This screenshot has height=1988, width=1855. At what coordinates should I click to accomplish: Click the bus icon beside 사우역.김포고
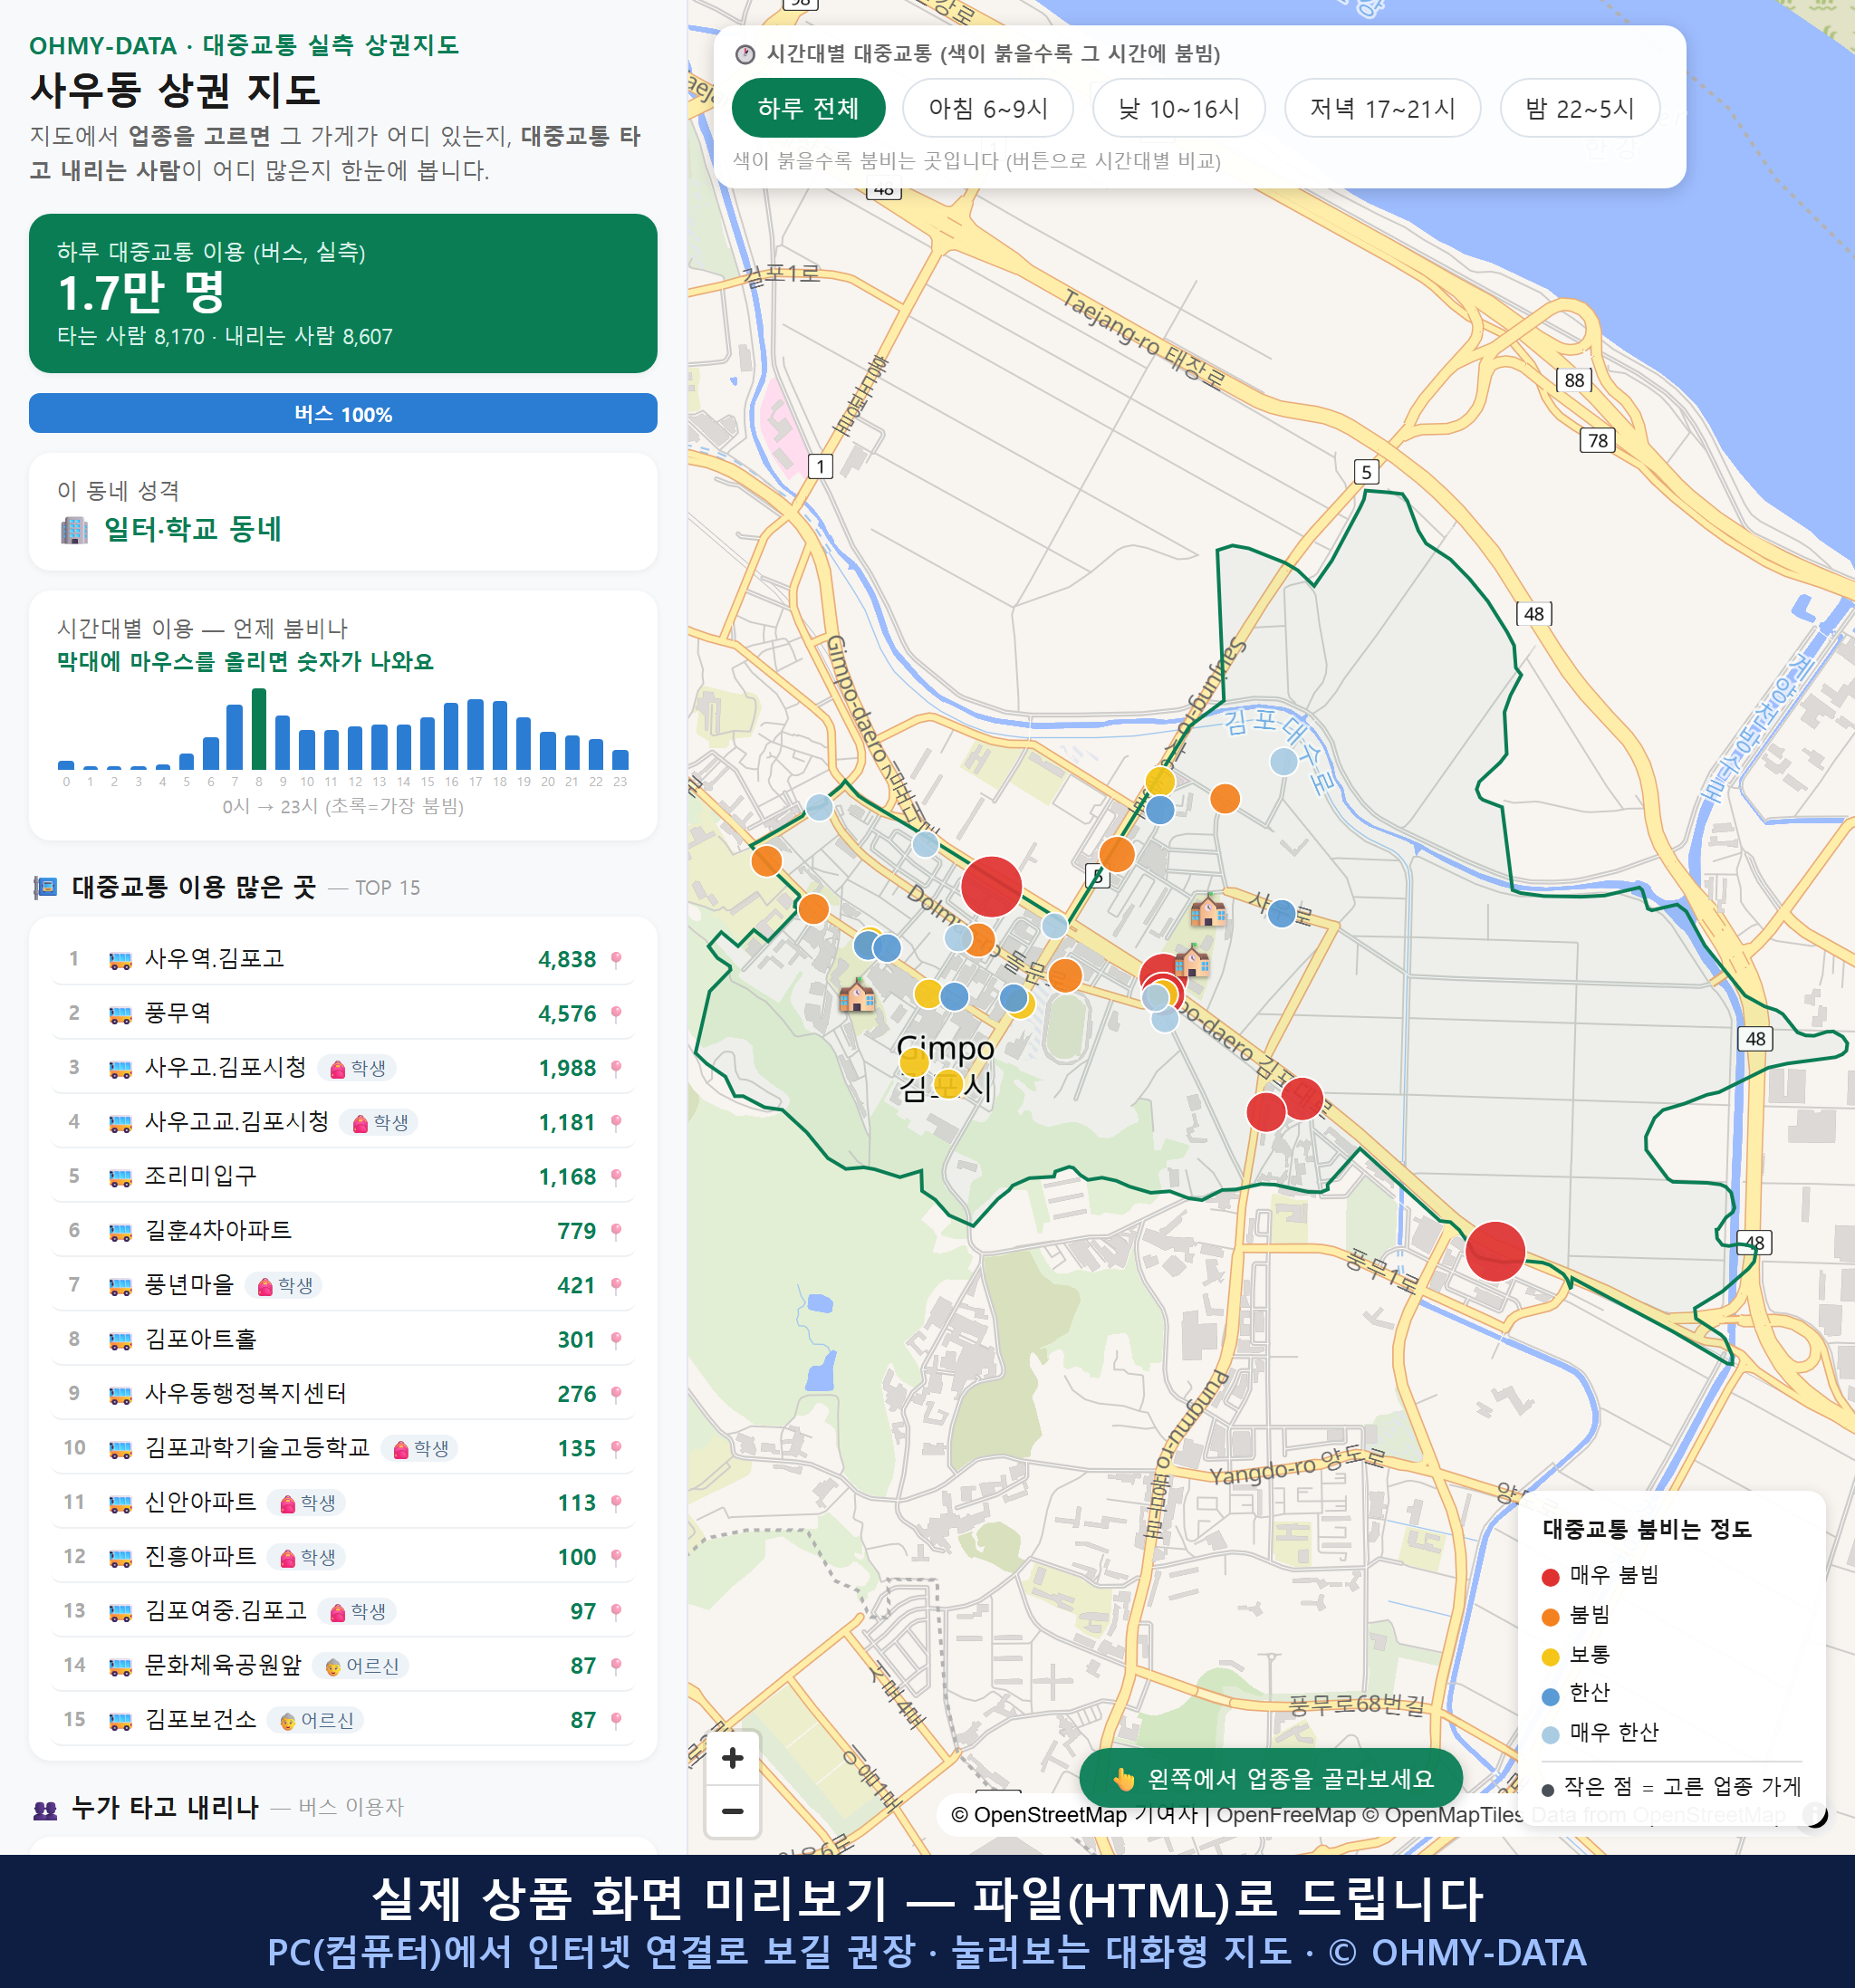point(120,960)
